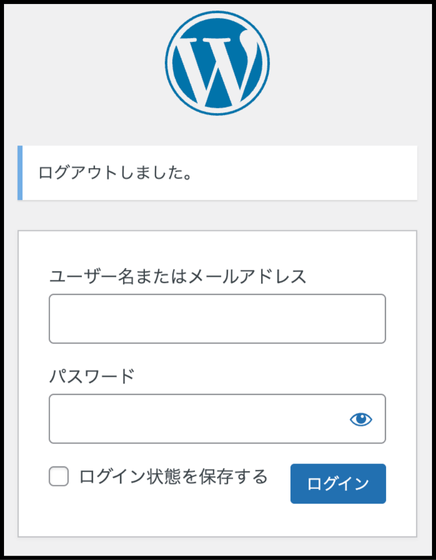Focus the ユーザー名またはメールアドレス input field
This screenshot has width=436, height=560.
217,319
